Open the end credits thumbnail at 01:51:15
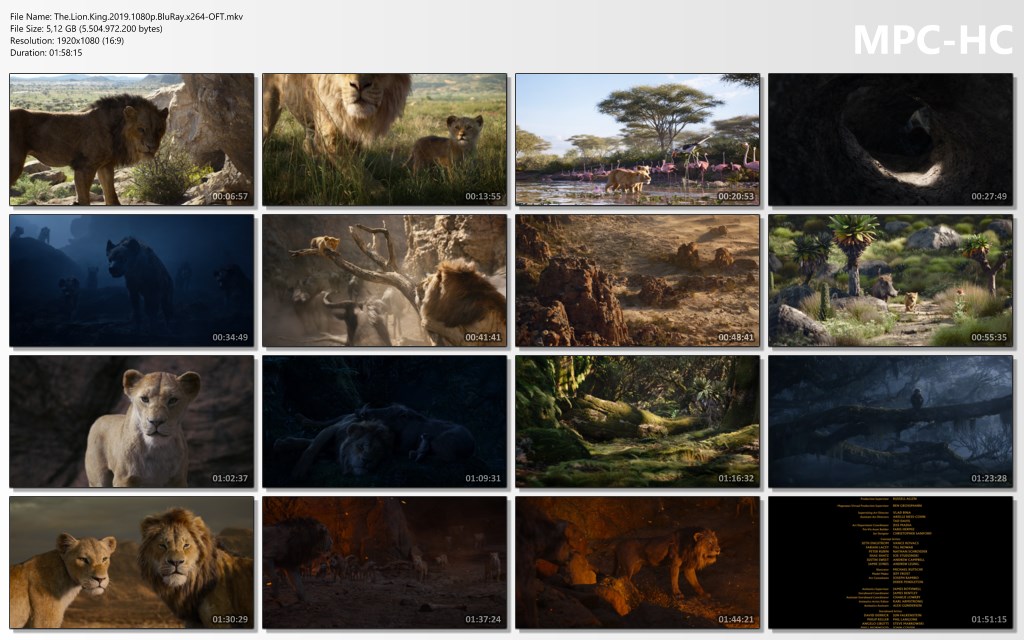 click(x=891, y=562)
